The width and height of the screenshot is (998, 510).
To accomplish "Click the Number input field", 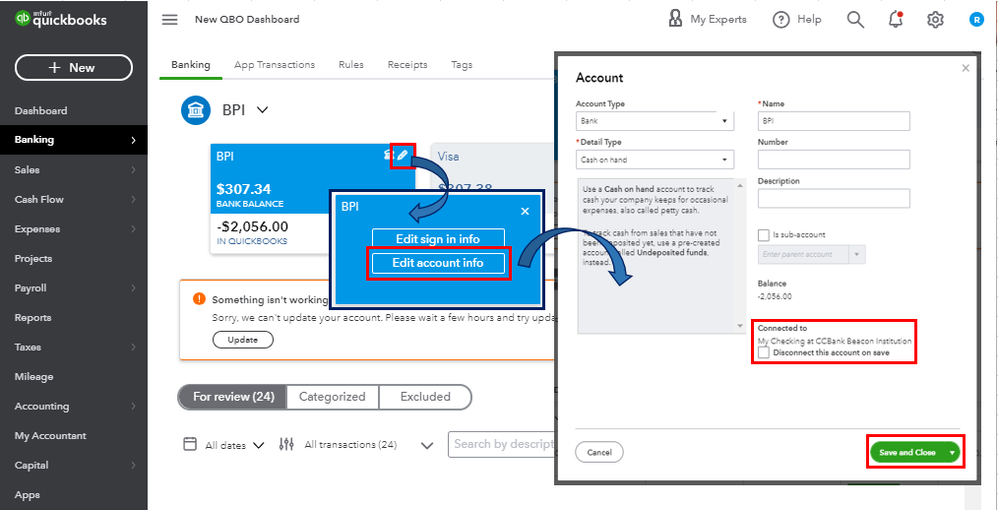I will pos(834,159).
